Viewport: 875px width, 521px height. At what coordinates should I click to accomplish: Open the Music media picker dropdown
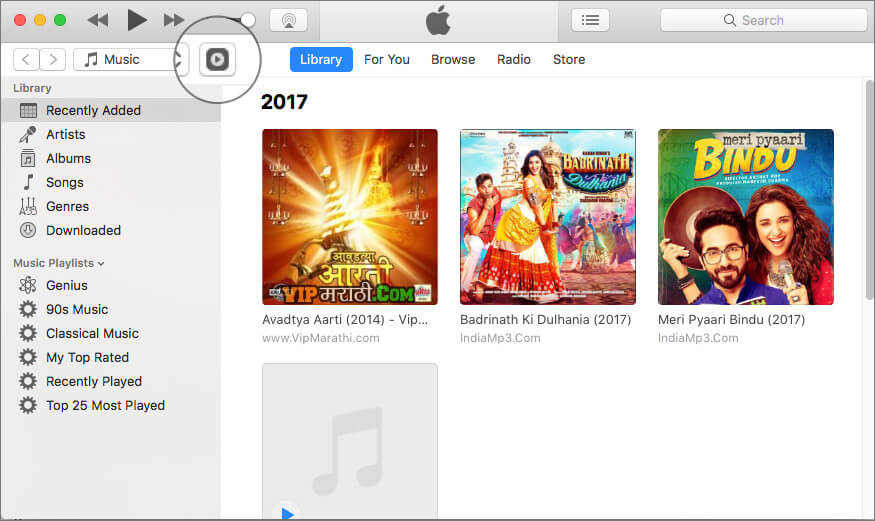pos(131,59)
